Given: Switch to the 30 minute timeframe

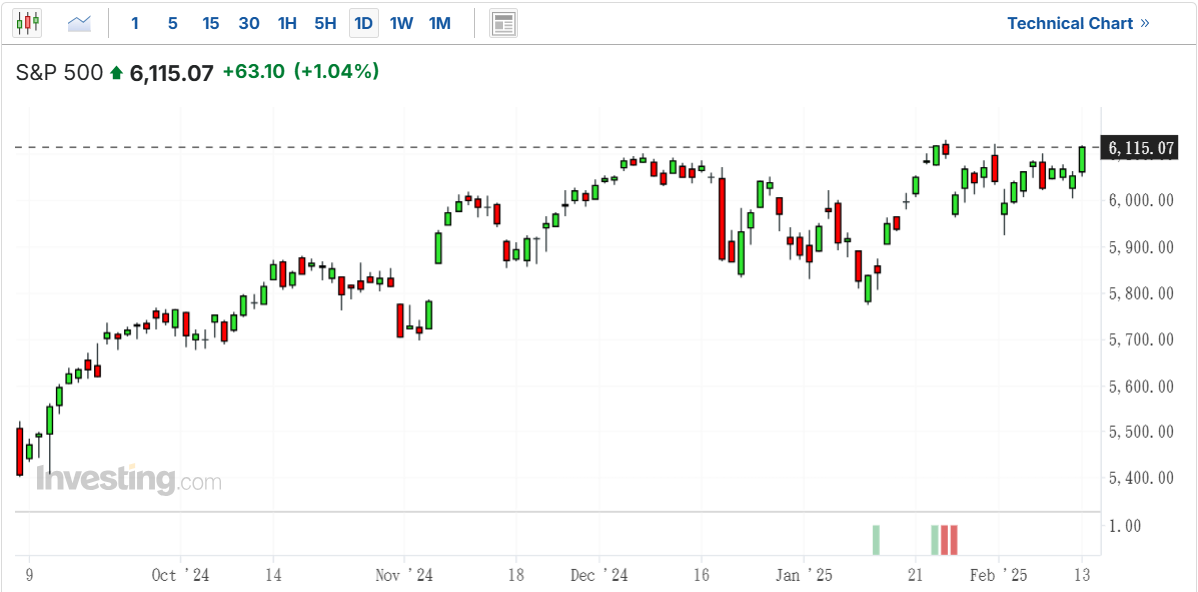Looking at the screenshot, I should [x=249, y=24].
